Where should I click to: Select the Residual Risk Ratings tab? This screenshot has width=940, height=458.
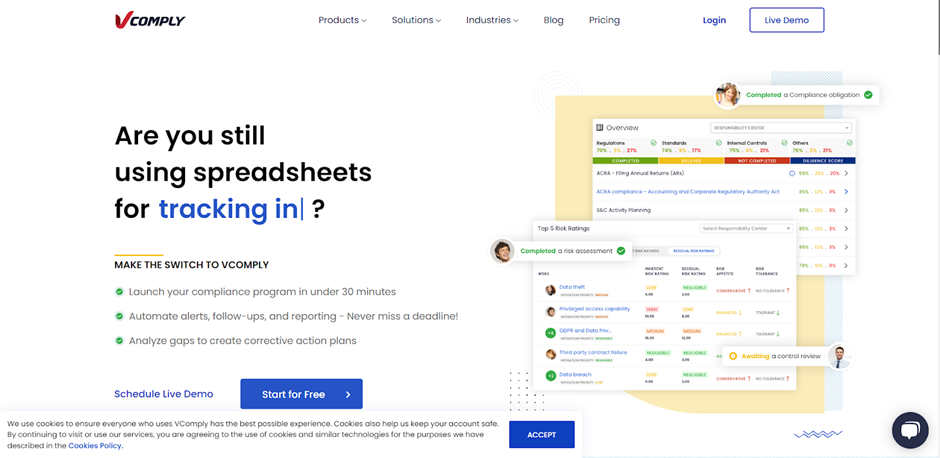(694, 251)
